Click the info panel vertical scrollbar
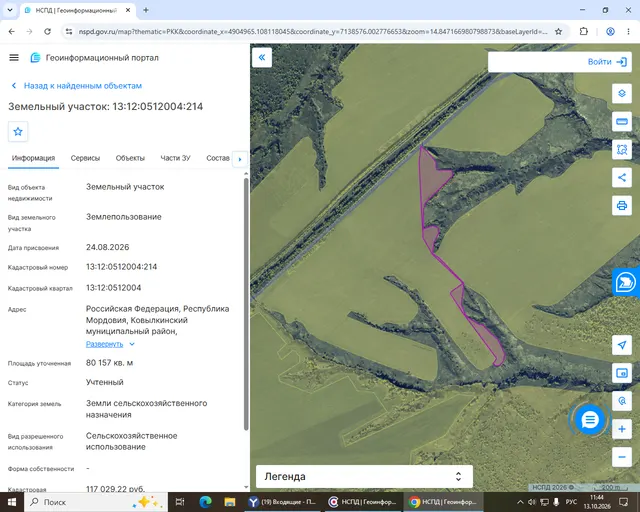 pos(246,303)
